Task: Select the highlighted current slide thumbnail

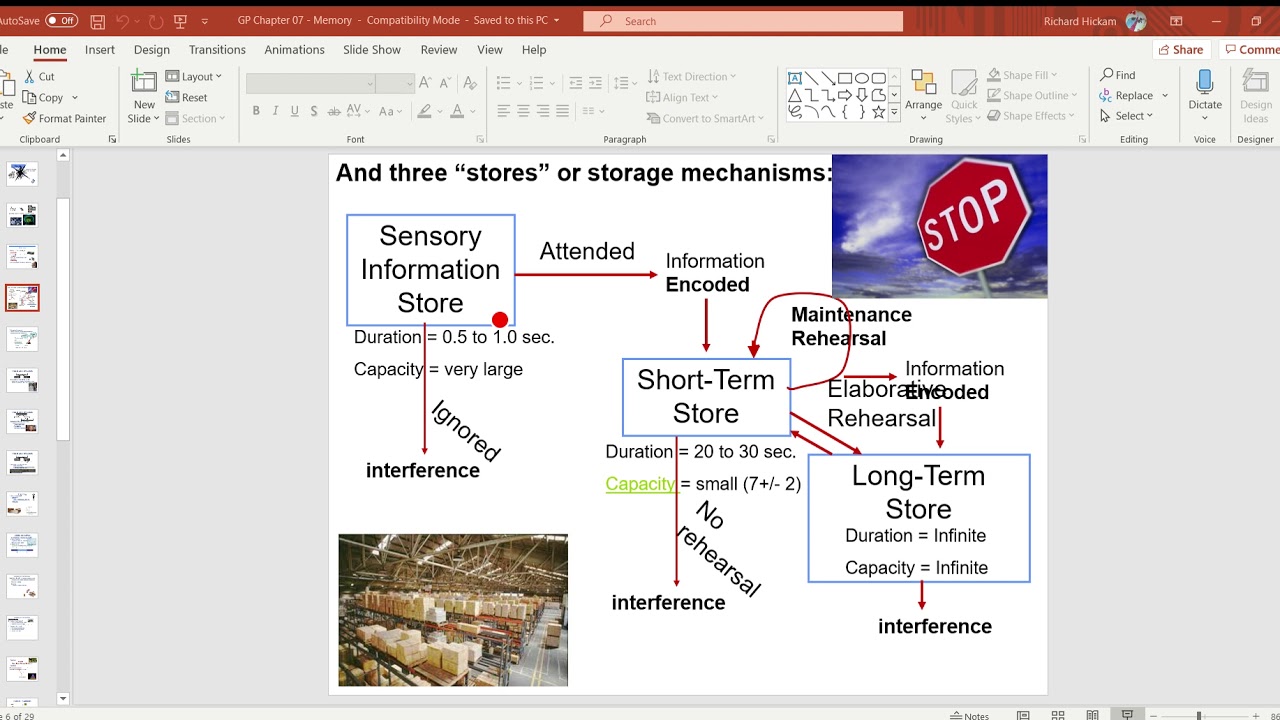Action: click(22, 297)
